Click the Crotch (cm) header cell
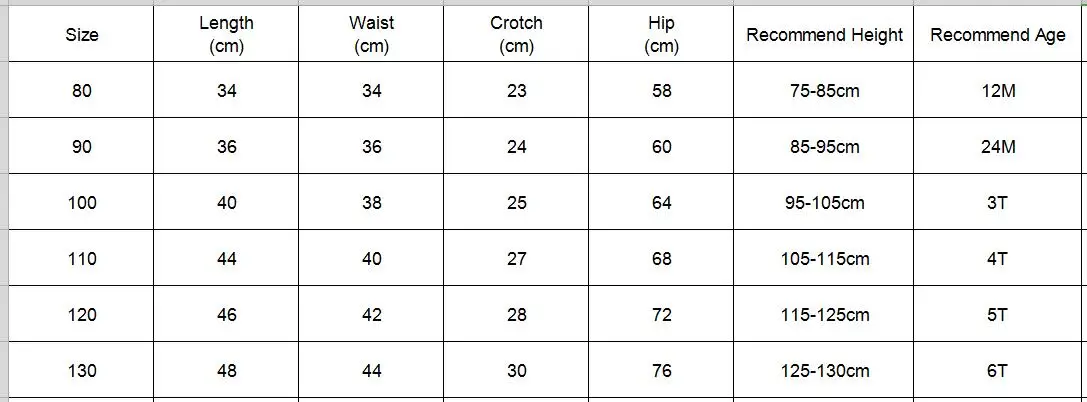 point(516,34)
